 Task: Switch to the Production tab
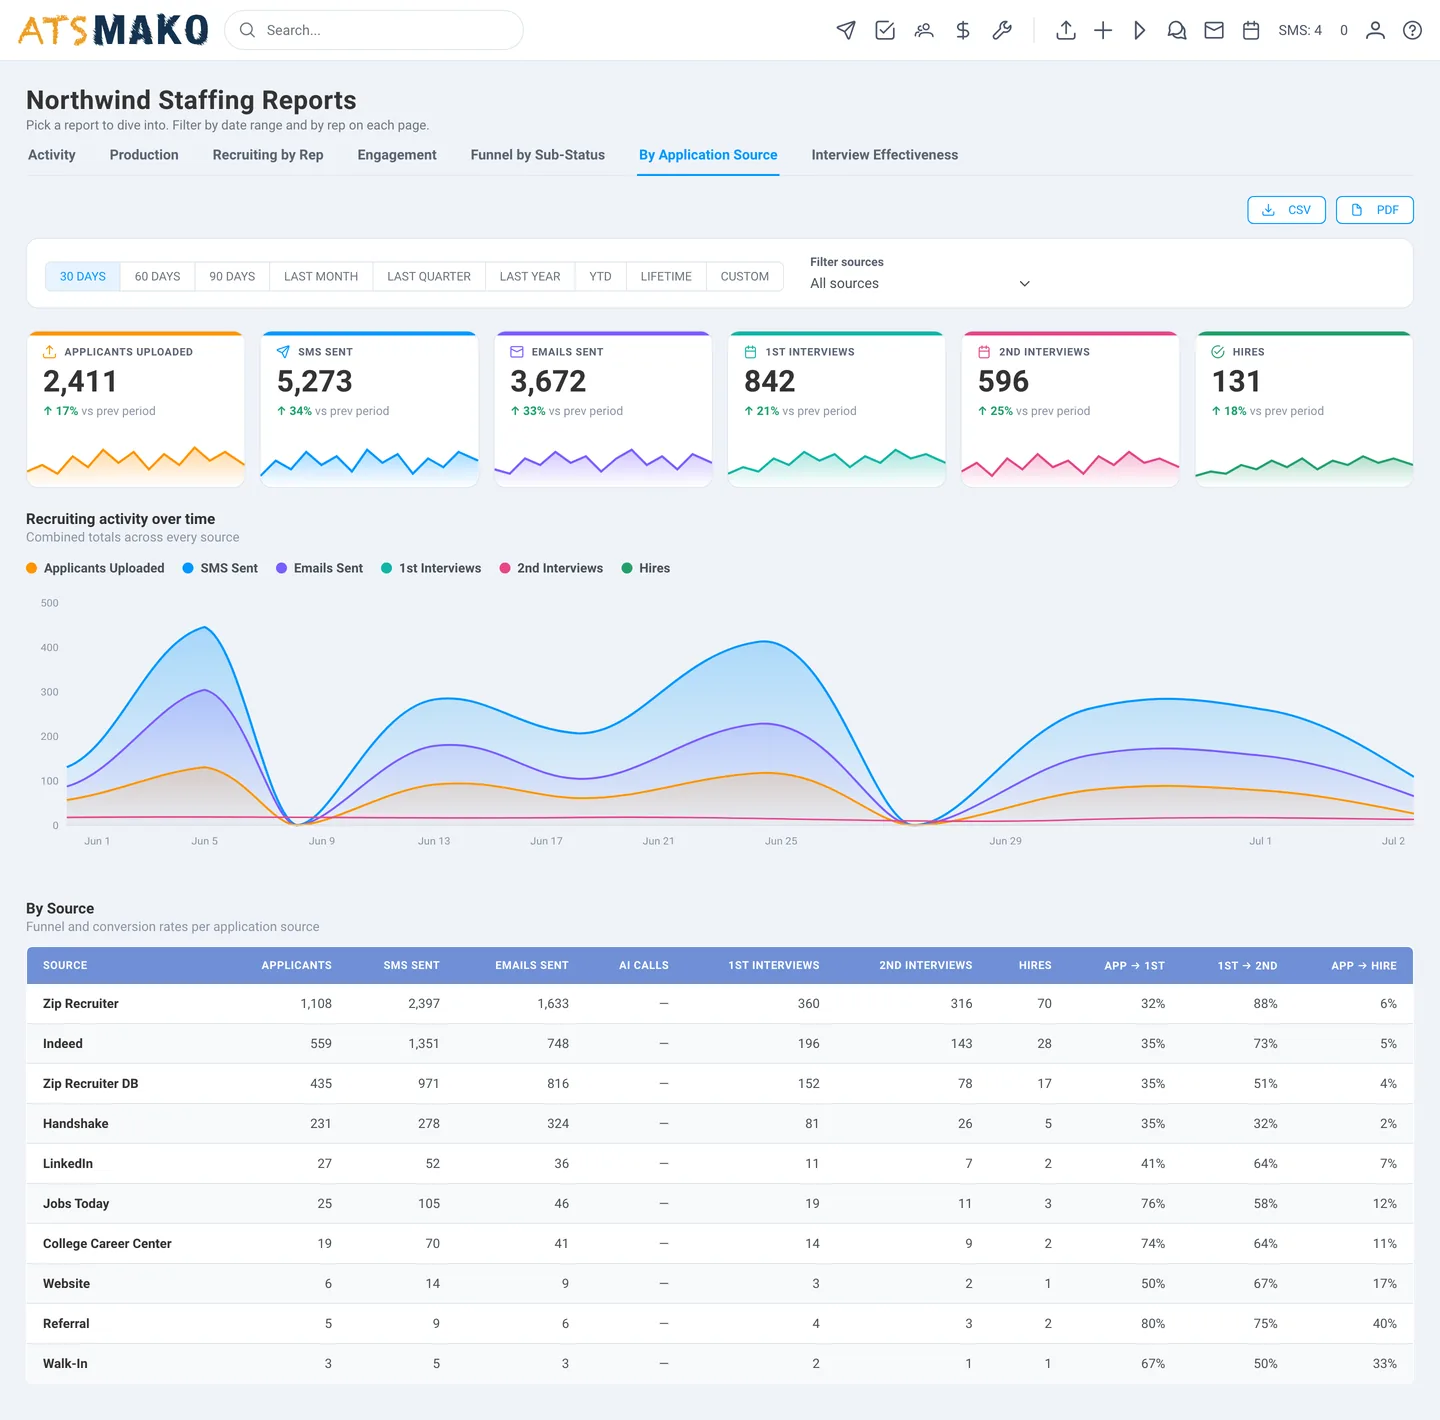tap(144, 155)
